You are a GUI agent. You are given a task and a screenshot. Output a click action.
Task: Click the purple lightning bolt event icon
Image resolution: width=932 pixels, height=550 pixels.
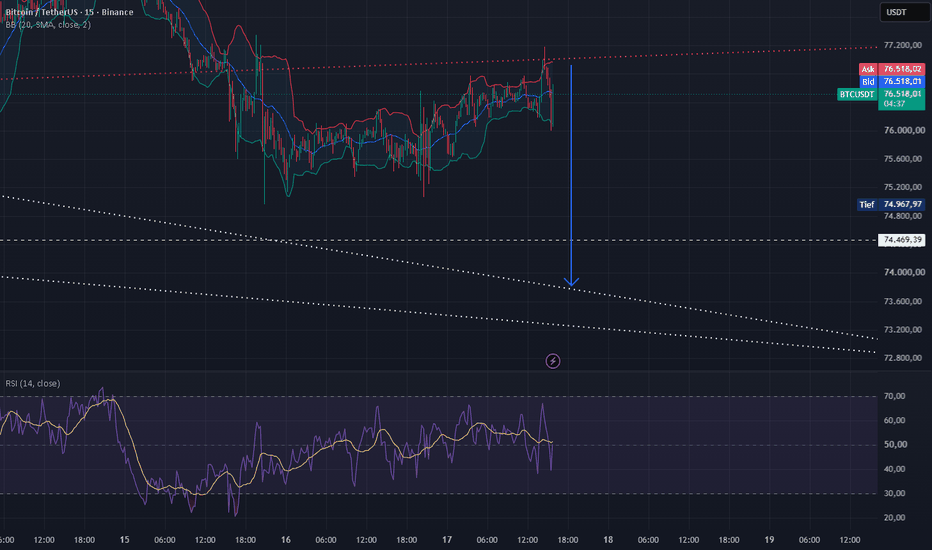tap(553, 361)
